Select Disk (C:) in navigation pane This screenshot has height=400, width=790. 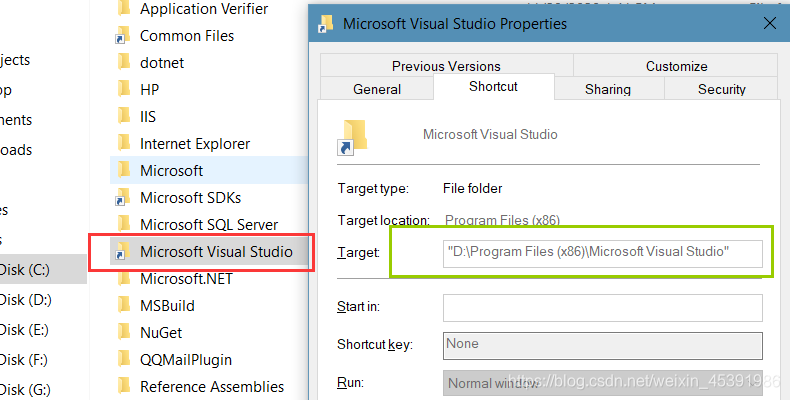(25, 270)
